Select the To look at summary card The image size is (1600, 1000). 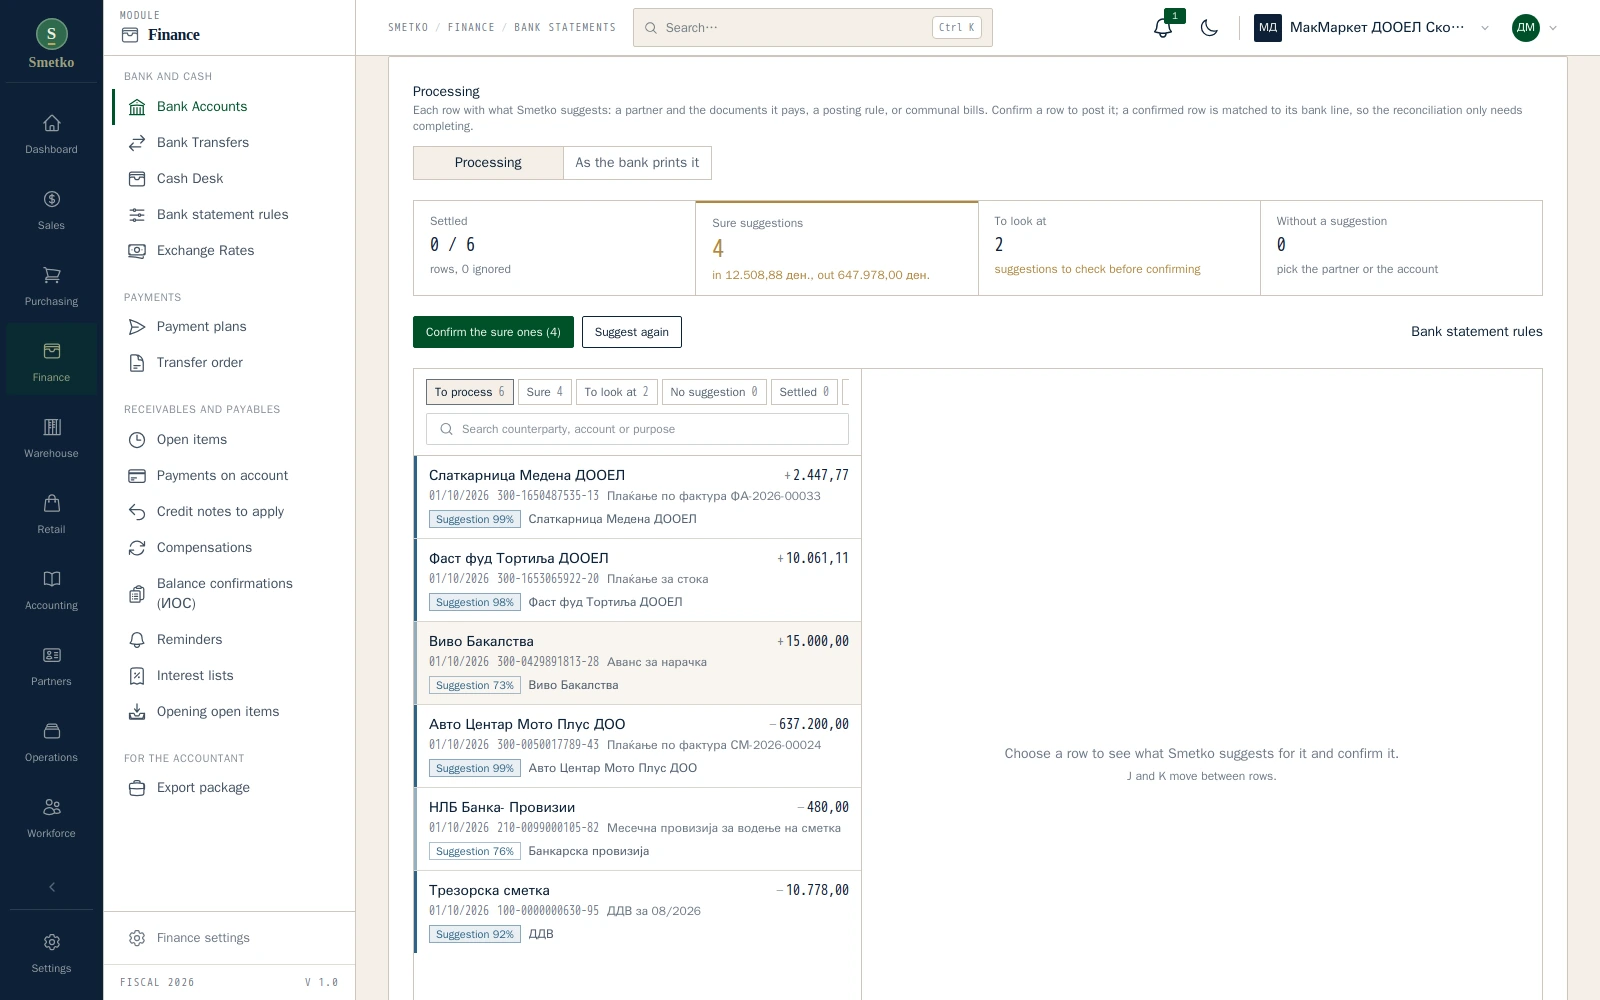pyautogui.click(x=1119, y=248)
